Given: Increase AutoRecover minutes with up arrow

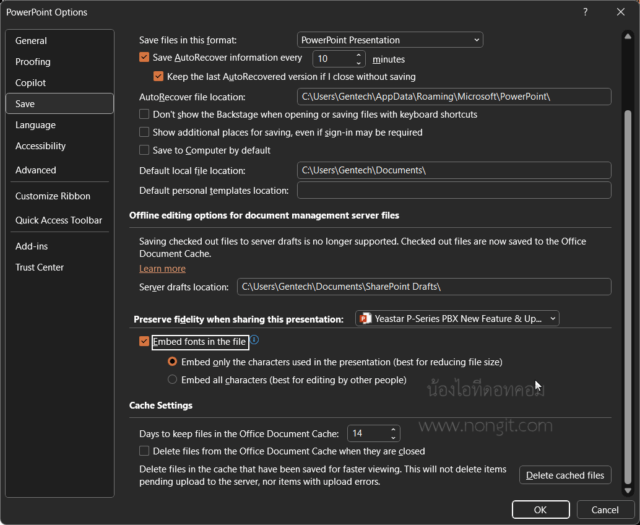Looking at the screenshot, I should 358,55.
